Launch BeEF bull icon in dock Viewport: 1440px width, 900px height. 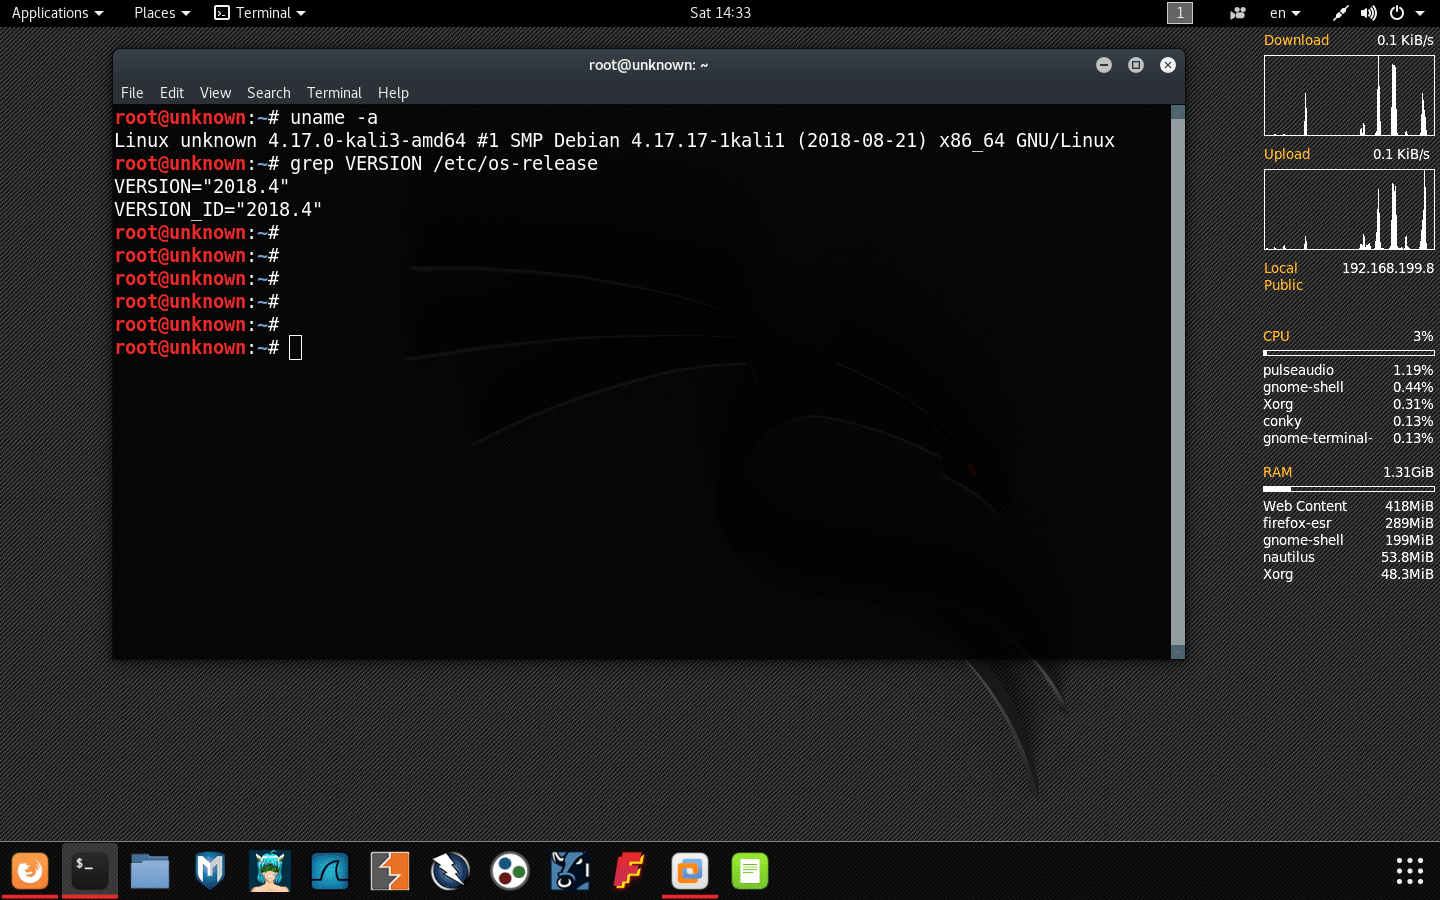(x=570, y=871)
